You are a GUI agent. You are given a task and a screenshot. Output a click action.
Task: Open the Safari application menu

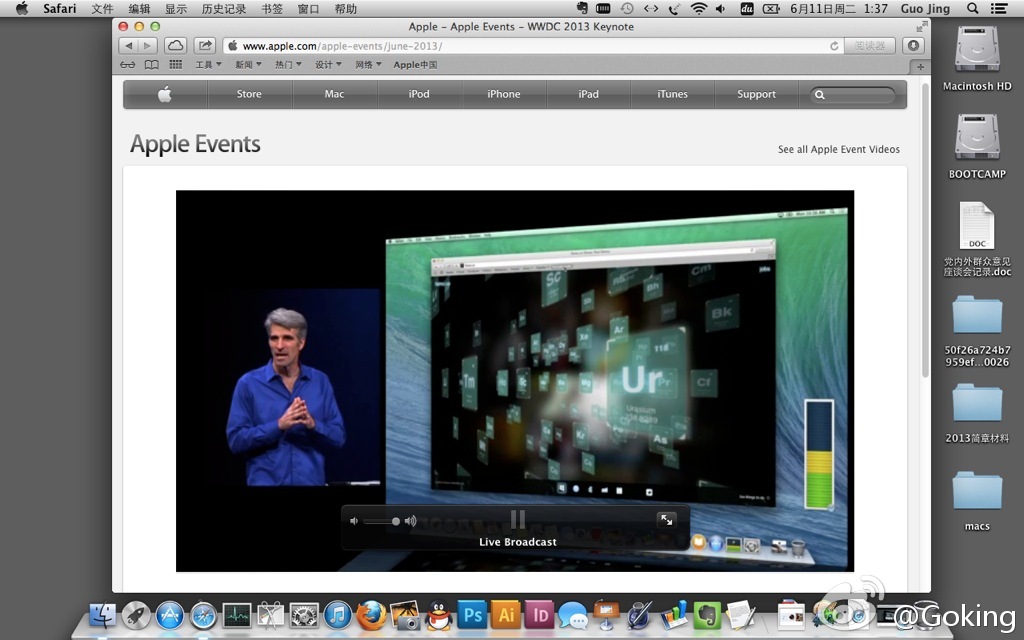pos(59,8)
